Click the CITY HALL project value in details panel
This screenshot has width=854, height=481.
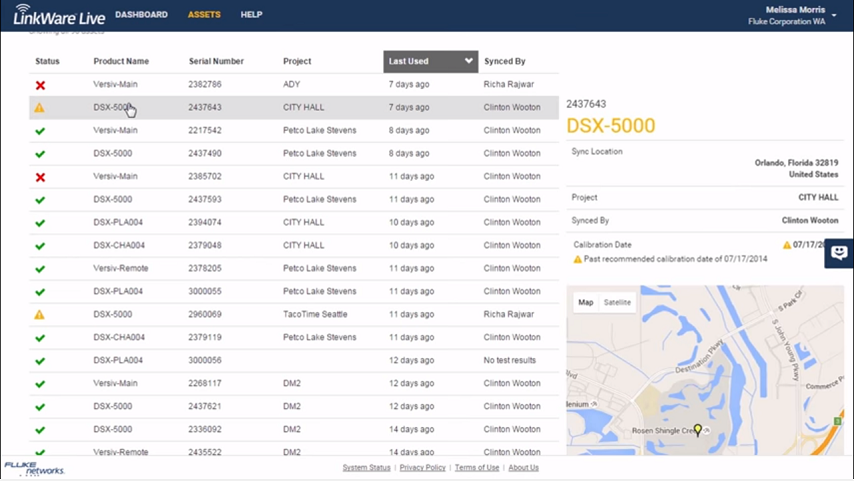(818, 197)
